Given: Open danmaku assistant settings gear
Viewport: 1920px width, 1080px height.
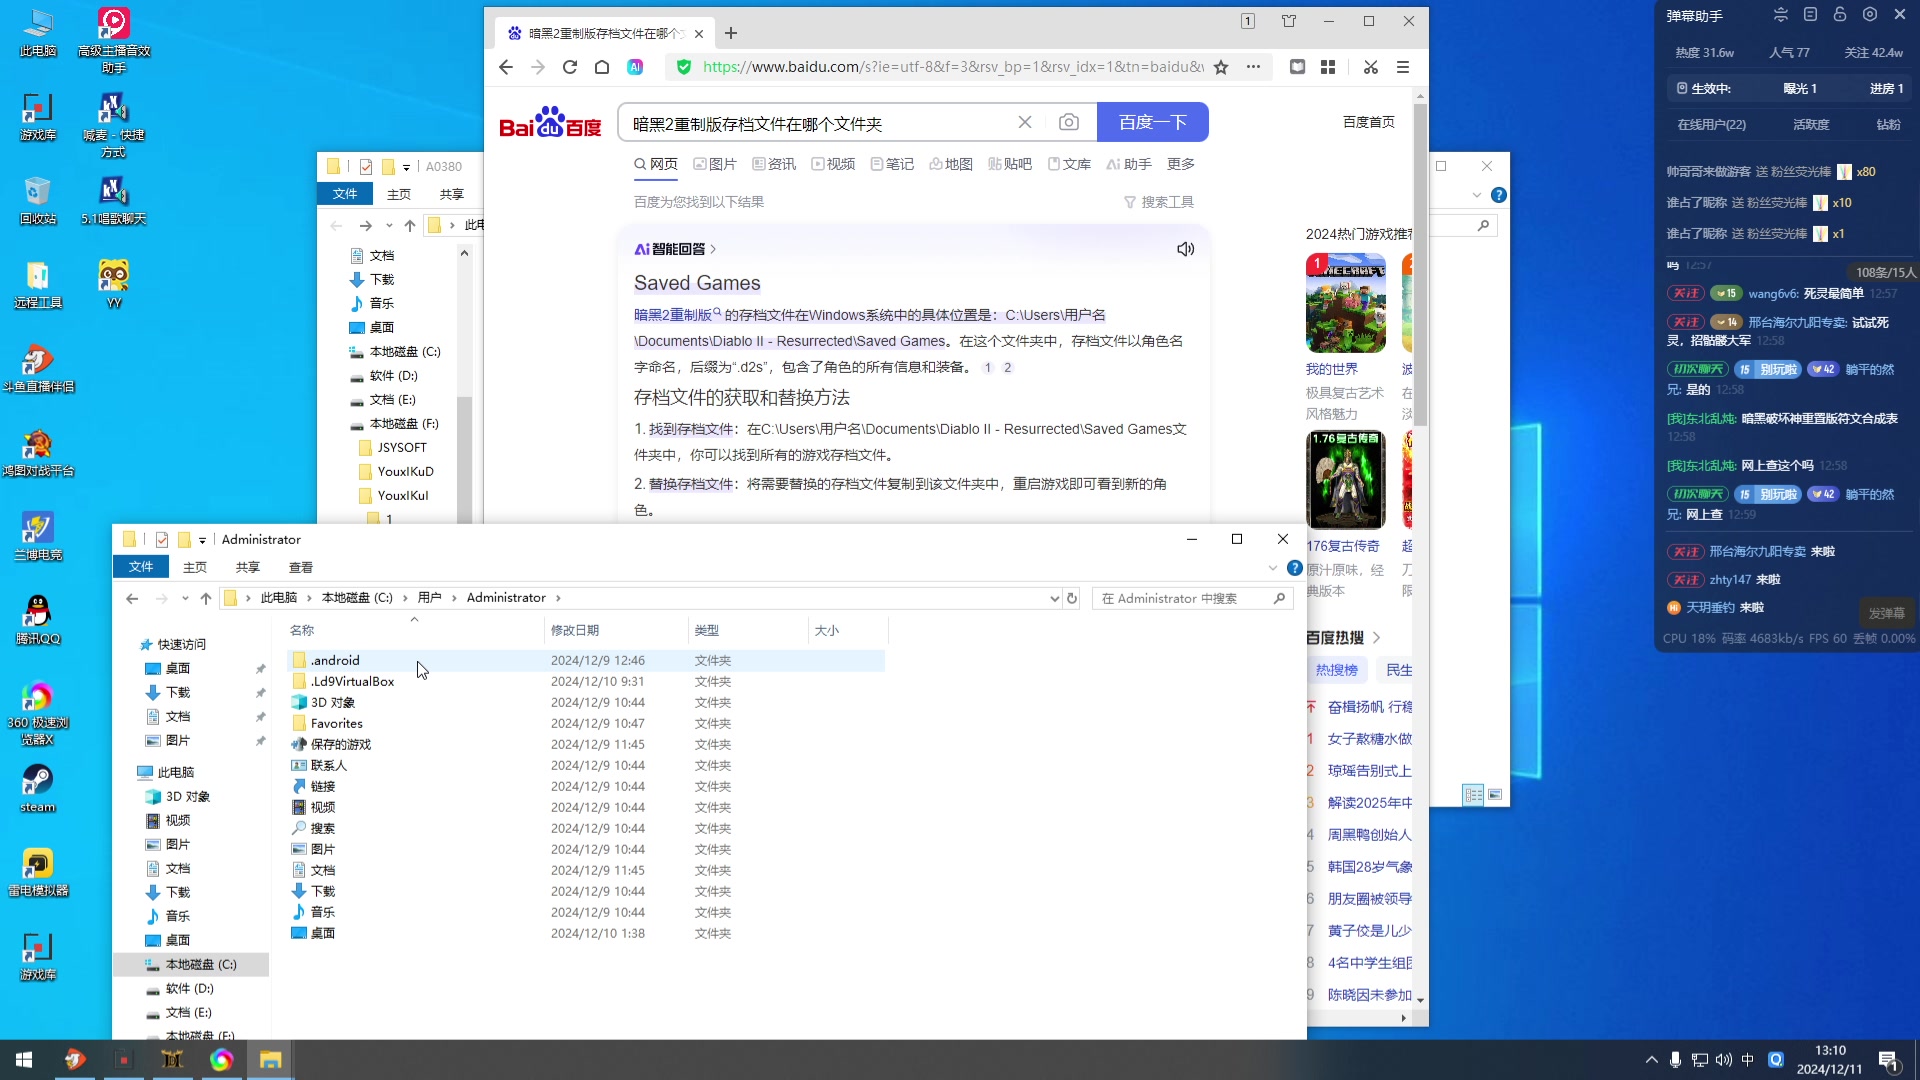Looking at the screenshot, I should [x=1870, y=15].
